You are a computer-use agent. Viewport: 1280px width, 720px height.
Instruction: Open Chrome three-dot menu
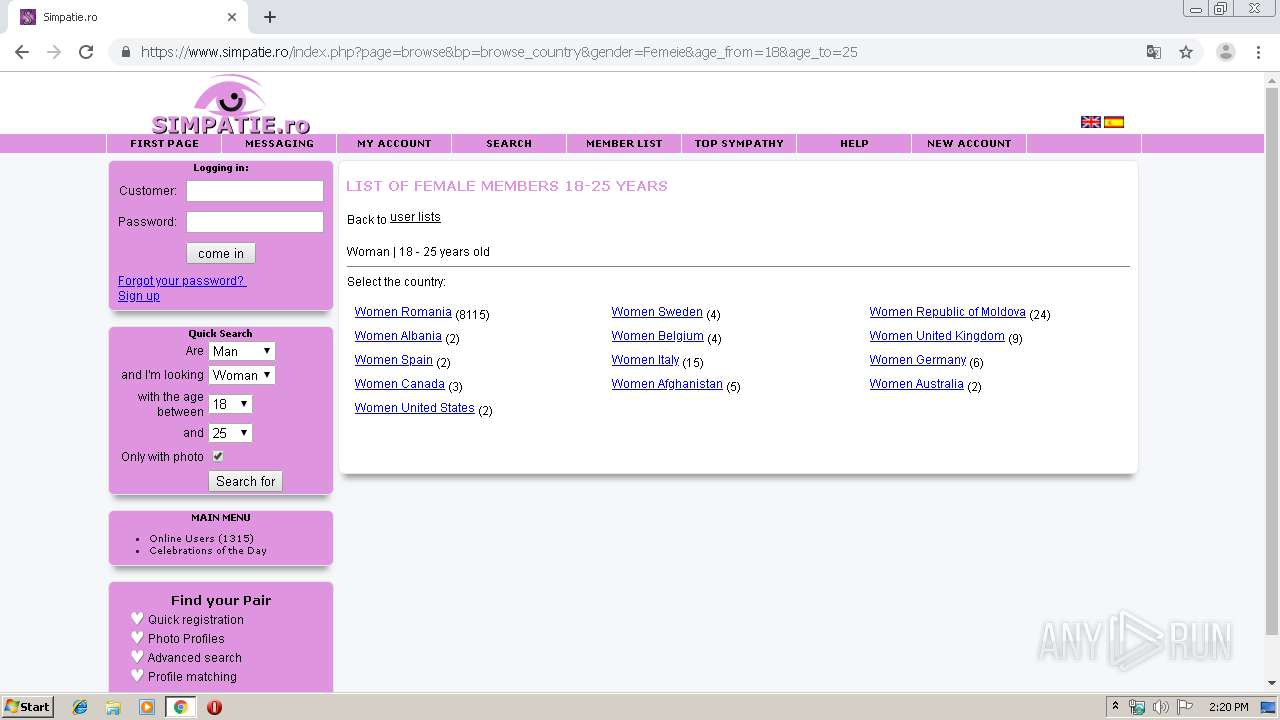[1258, 52]
